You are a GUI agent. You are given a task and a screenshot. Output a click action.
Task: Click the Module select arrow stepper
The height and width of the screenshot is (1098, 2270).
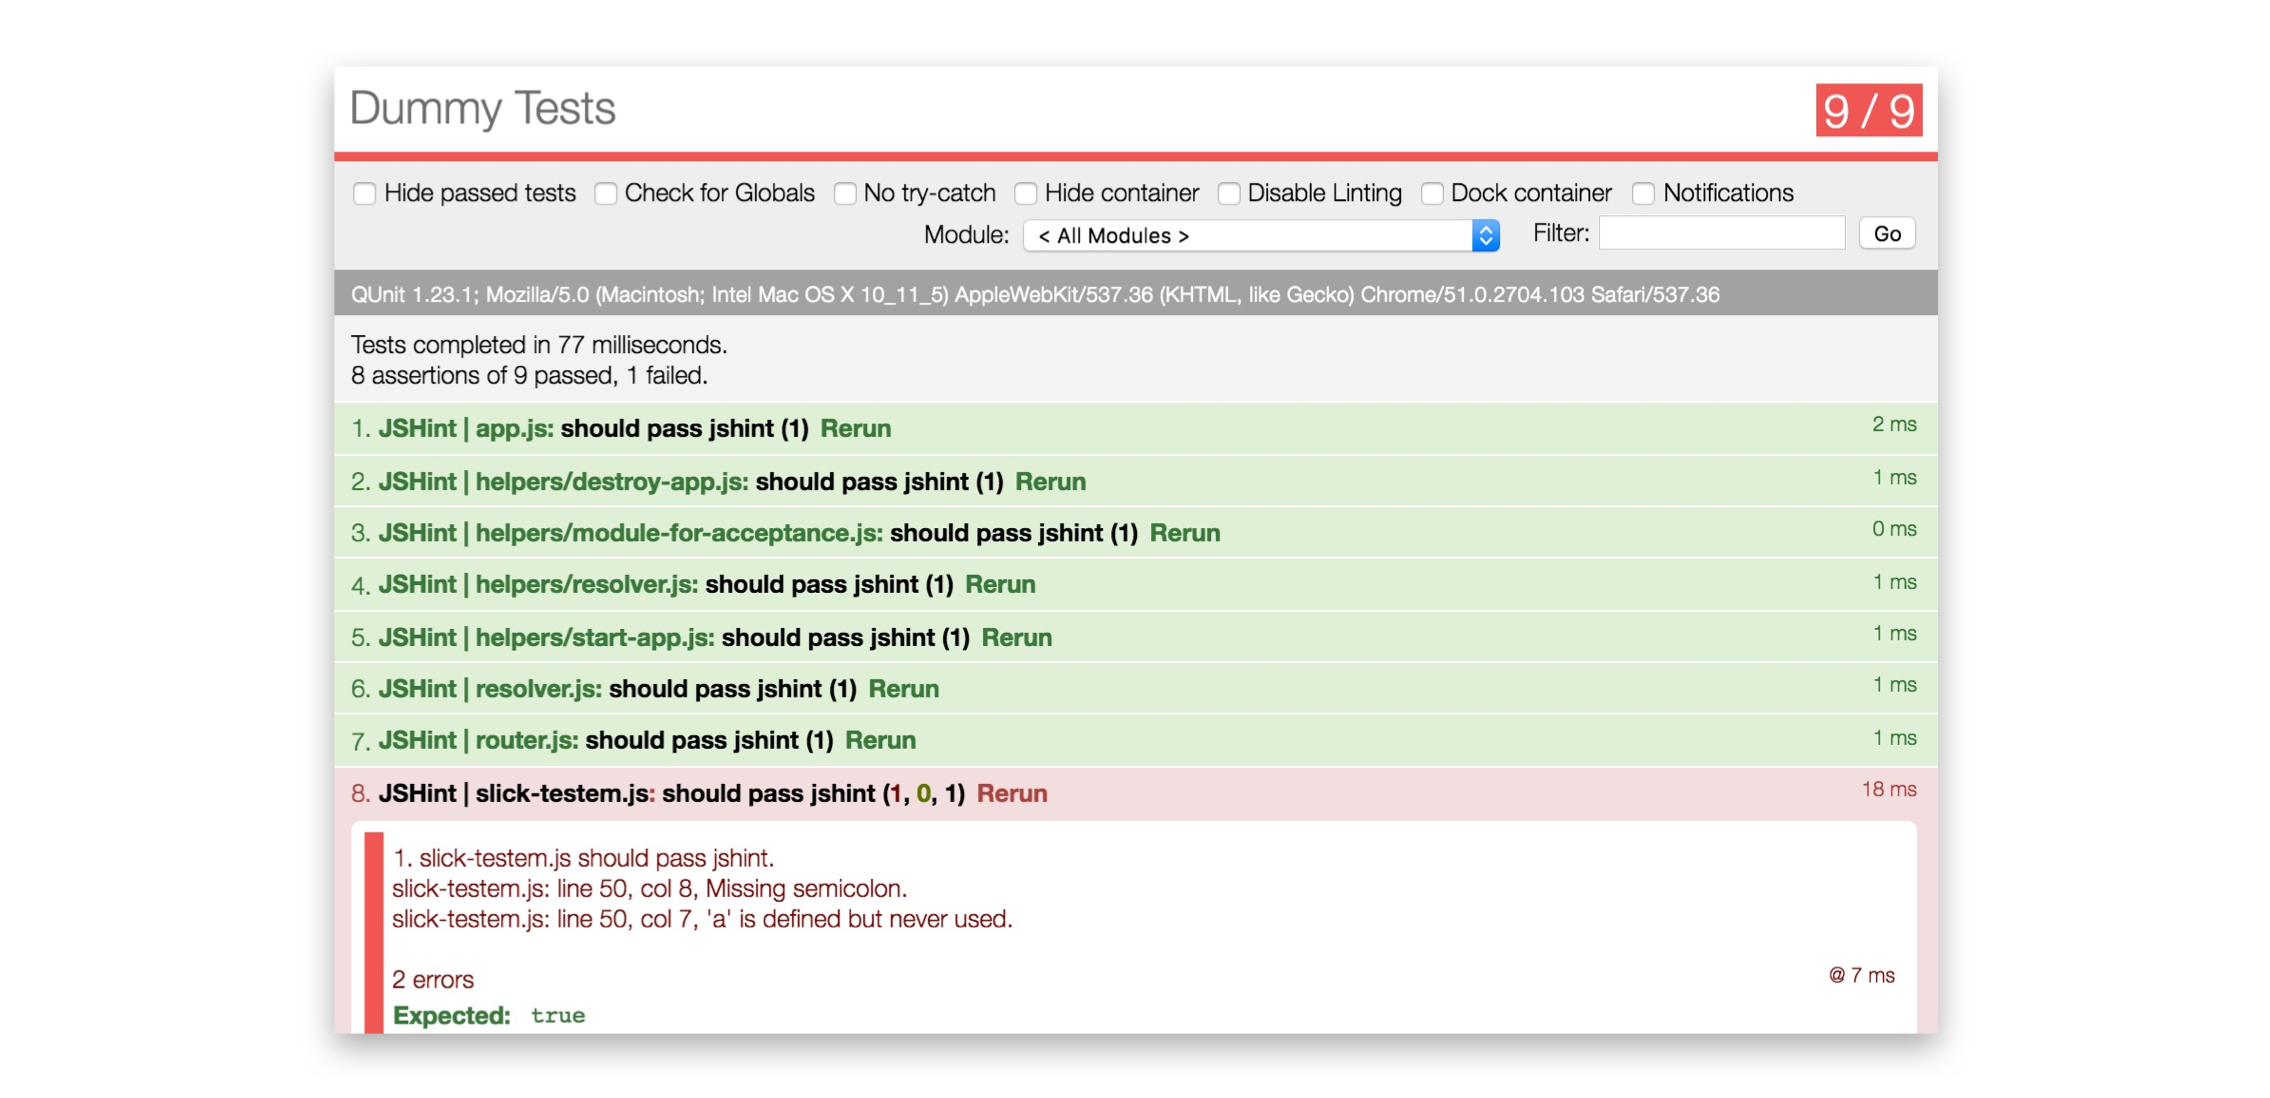pos(1485,235)
